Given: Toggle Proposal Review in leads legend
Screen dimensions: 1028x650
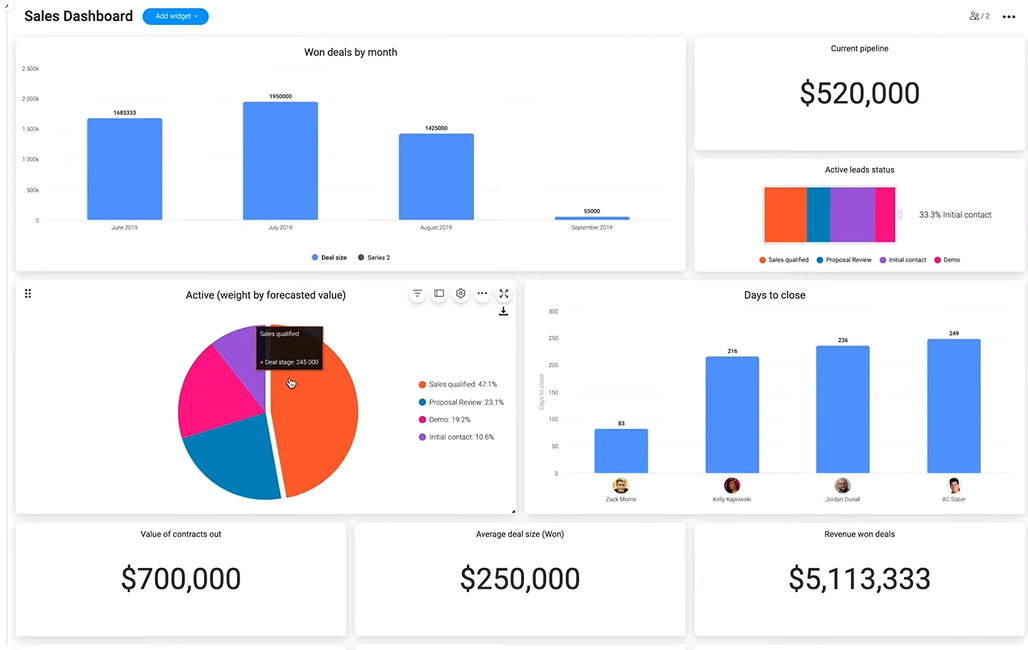Looking at the screenshot, I should (x=846, y=260).
